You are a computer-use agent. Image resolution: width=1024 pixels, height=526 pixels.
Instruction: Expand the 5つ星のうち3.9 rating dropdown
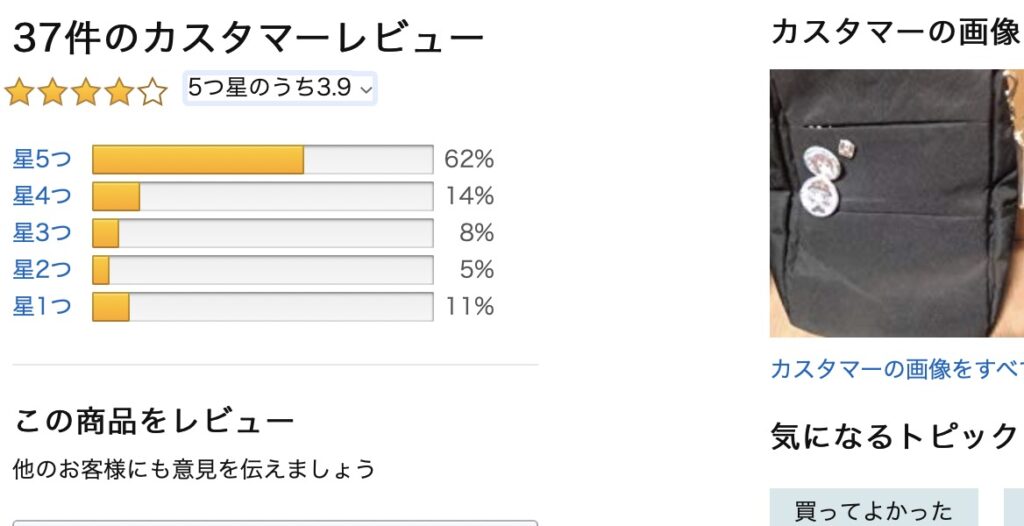(x=280, y=88)
